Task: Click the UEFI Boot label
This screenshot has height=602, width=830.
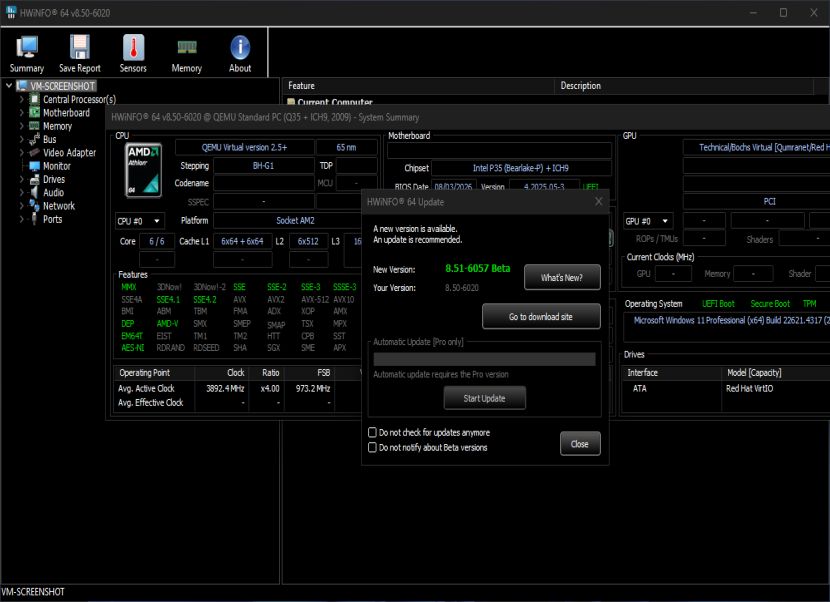Action: [x=718, y=304]
